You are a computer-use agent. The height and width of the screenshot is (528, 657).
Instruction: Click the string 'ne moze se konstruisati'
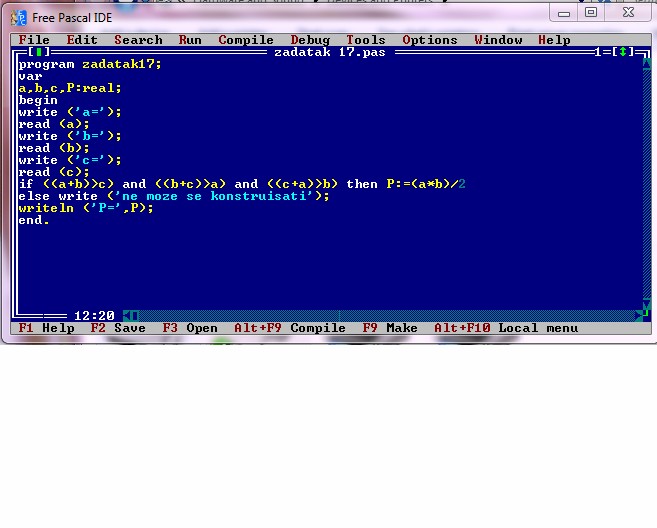(214, 196)
